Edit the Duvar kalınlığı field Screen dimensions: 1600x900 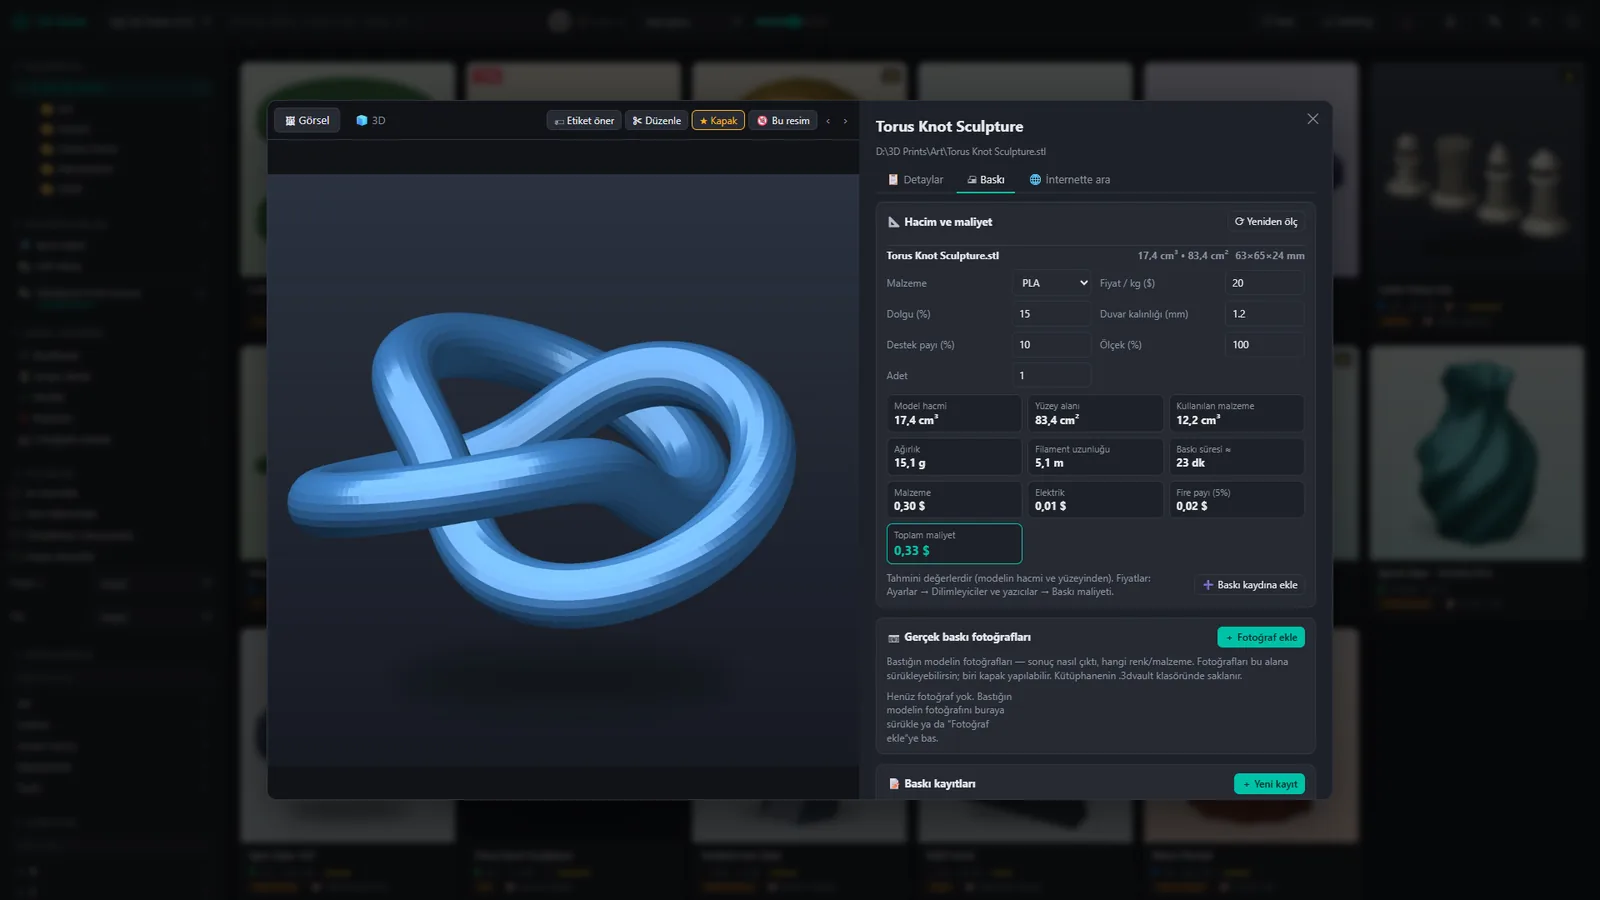pos(1264,314)
